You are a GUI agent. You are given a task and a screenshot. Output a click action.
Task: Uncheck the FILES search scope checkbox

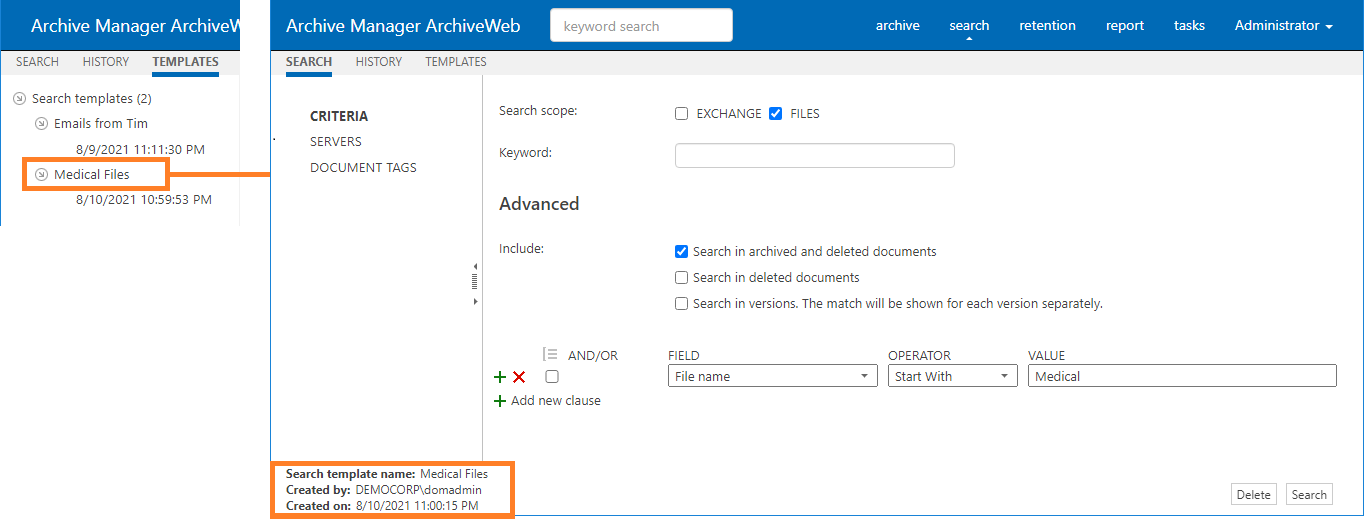pos(775,114)
